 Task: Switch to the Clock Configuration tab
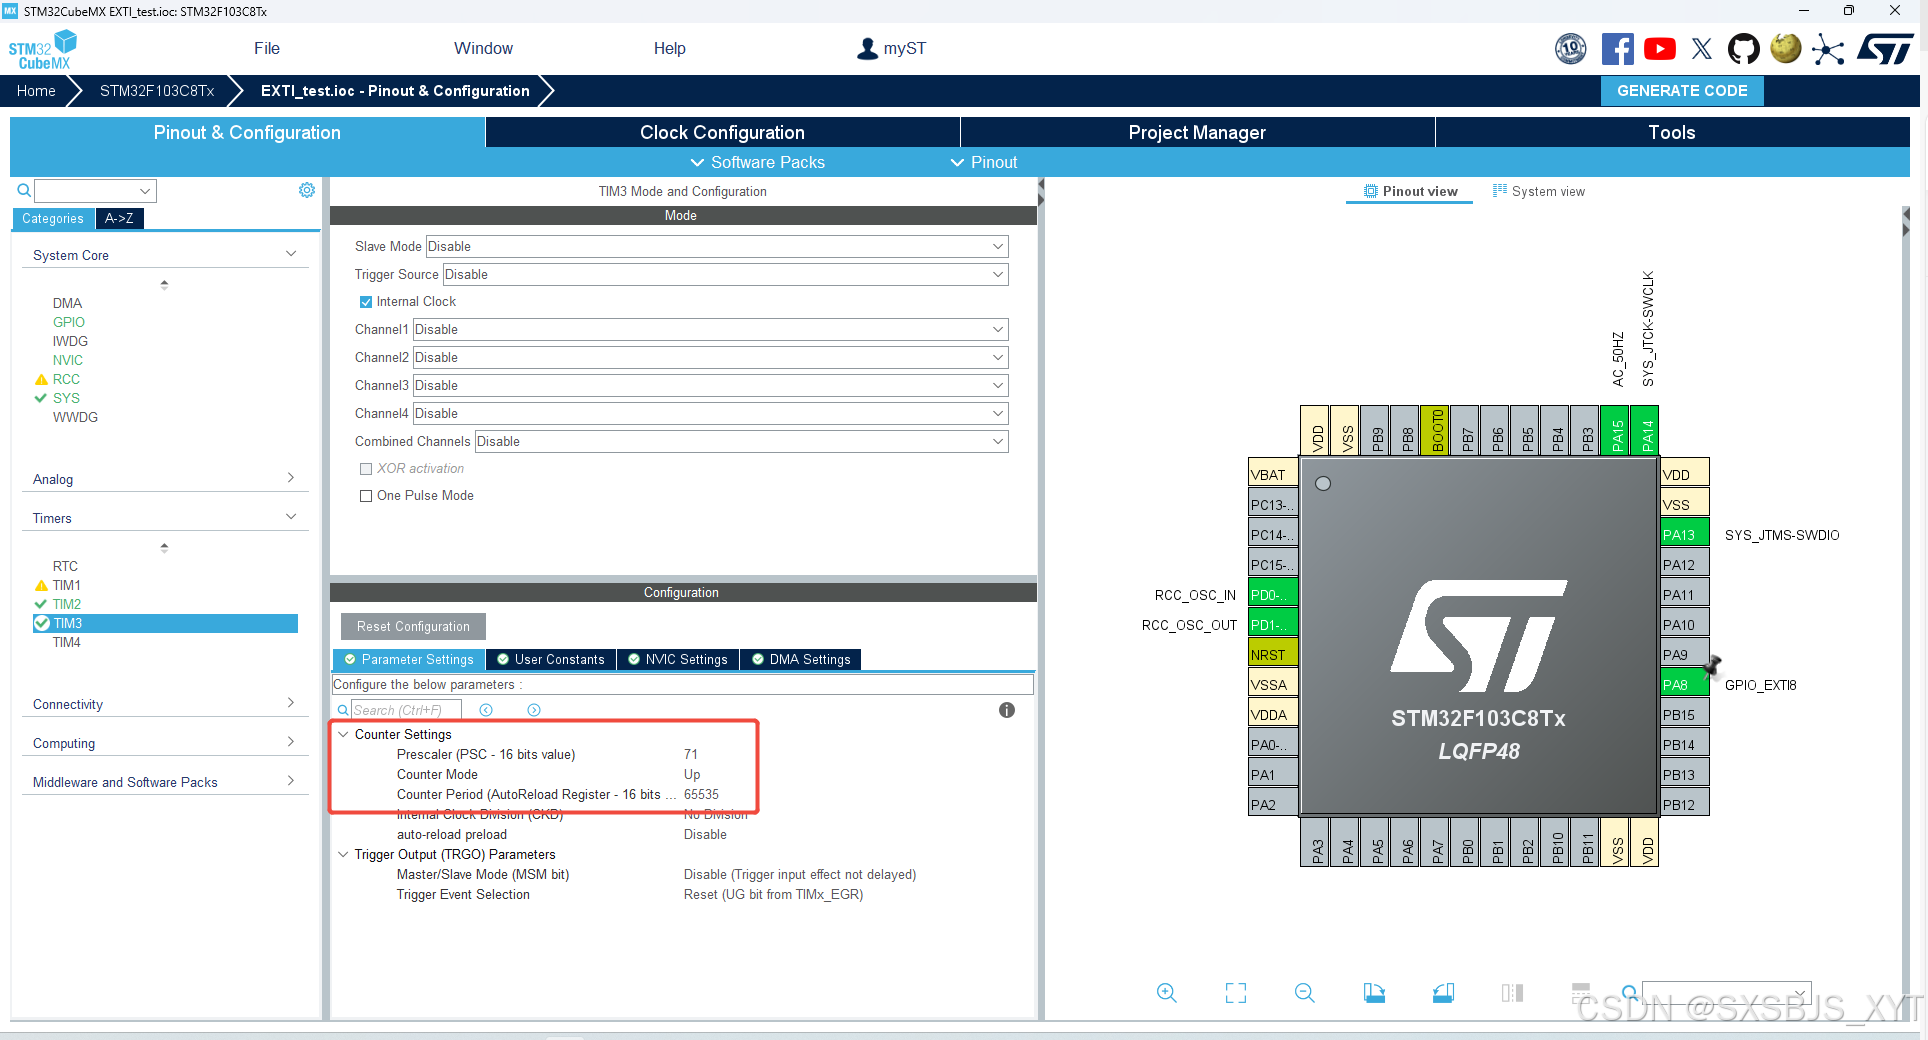pyautogui.click(x=722, y=133)
